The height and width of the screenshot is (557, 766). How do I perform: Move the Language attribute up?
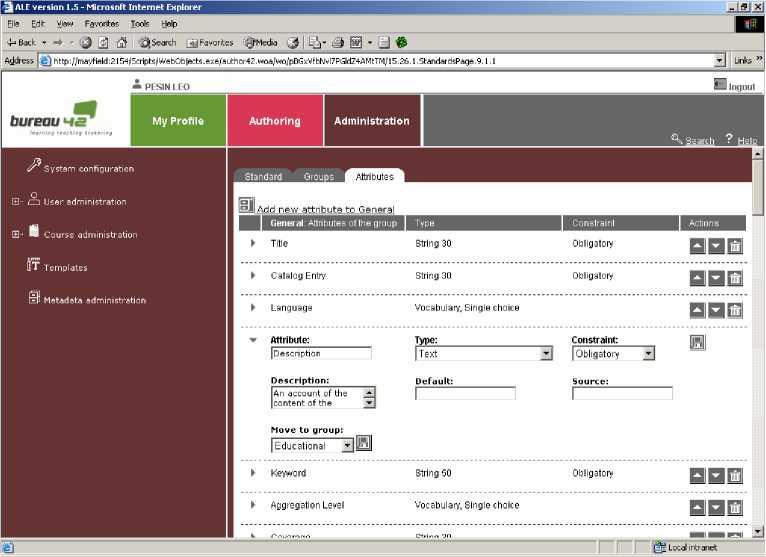click(697, 310)
